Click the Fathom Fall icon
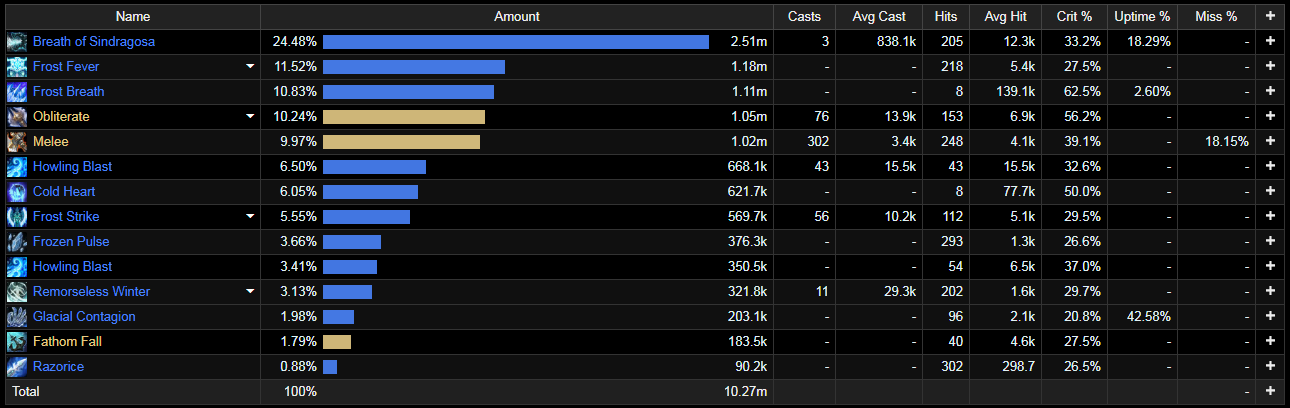 pos(17,342)
